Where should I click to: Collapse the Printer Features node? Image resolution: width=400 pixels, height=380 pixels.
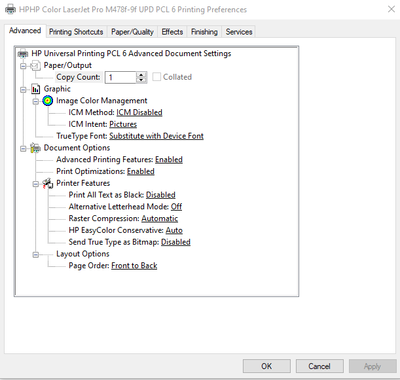pos(35,184)
